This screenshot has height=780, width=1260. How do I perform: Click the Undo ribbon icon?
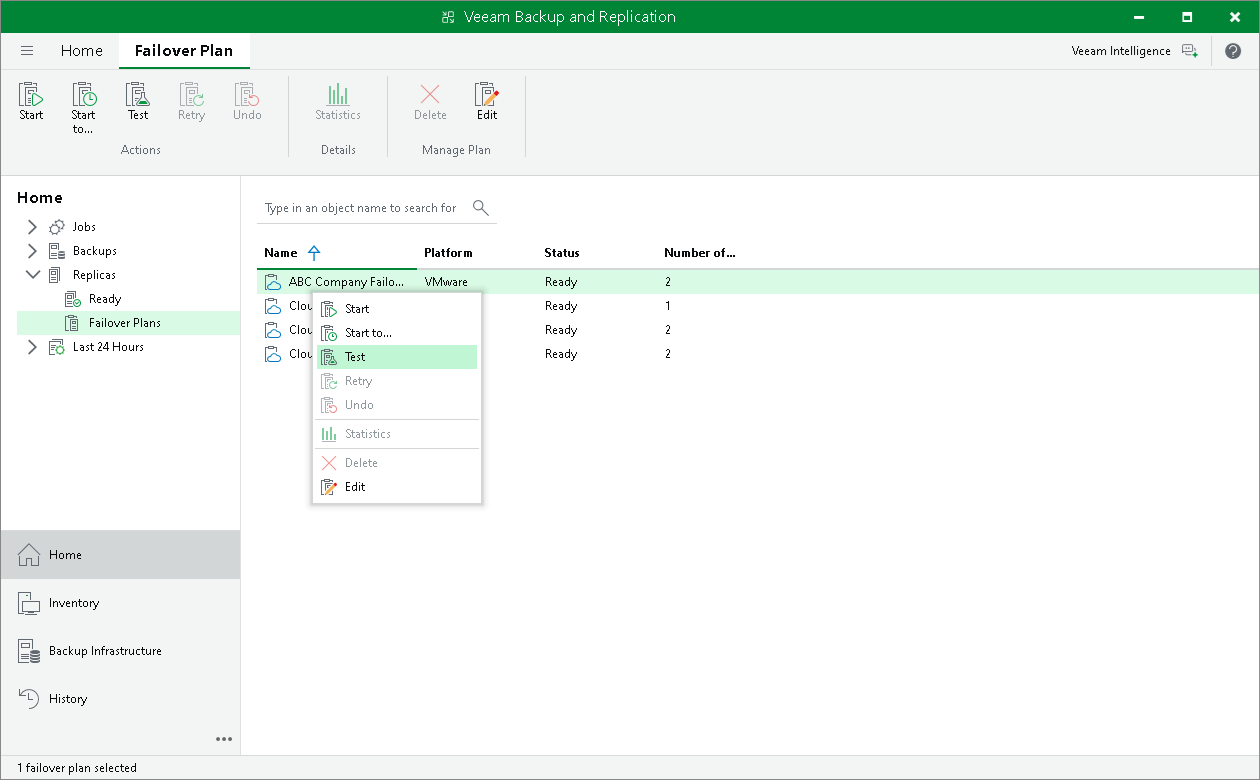tap(247, 102)
